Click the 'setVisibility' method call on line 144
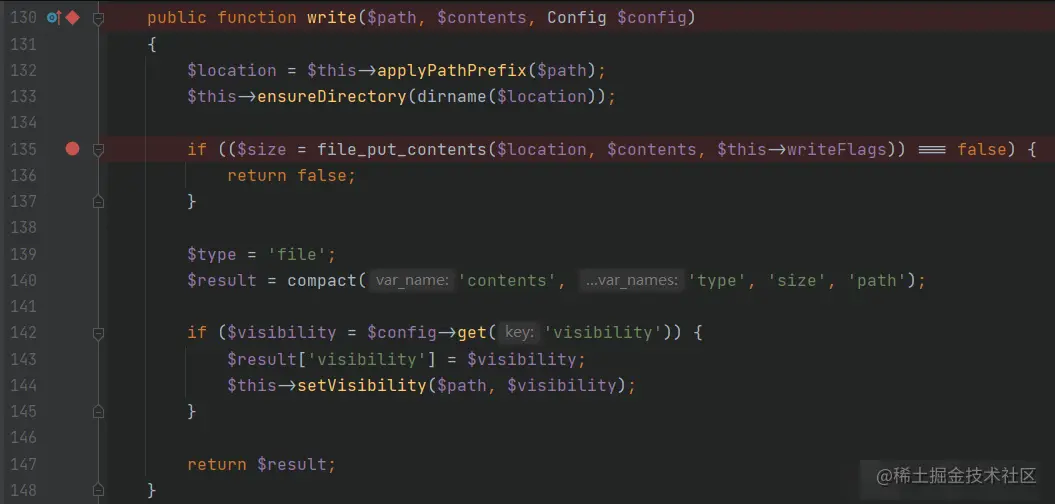The width and height of the screenshot is (1055, 504). [362, 386]
